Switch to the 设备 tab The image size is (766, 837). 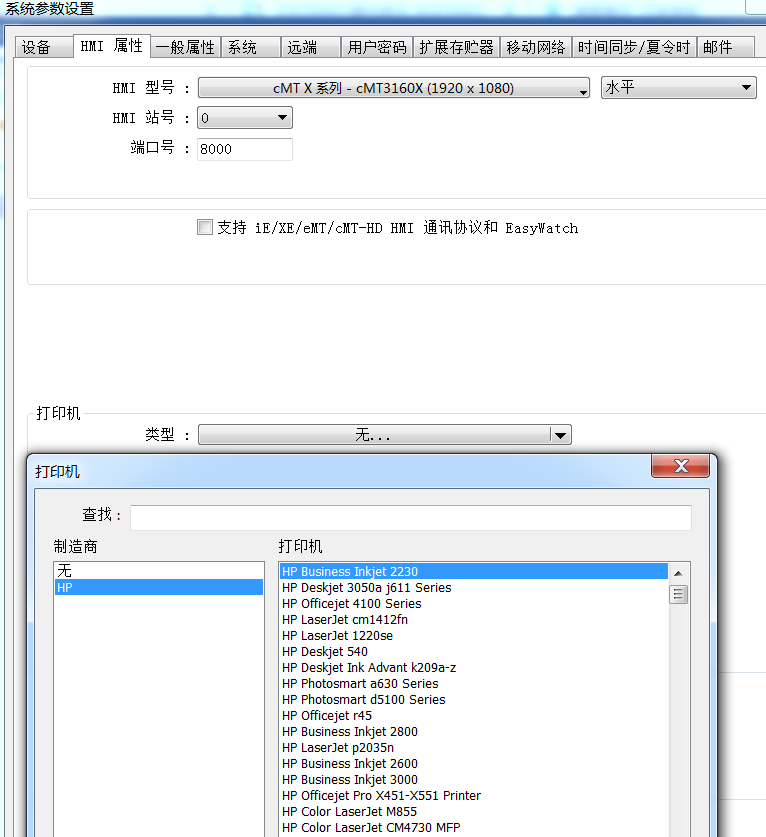(x=37, y=47)
